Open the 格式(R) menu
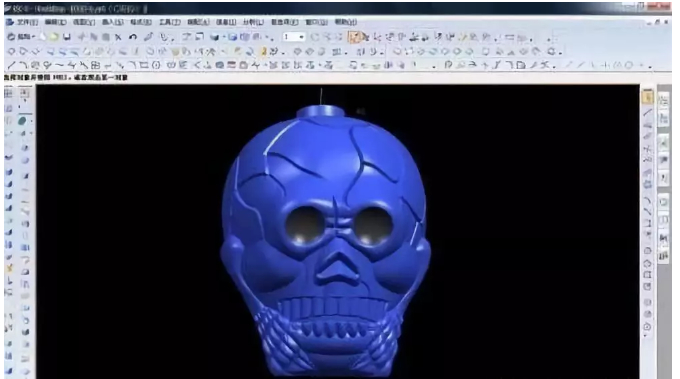The height and width of the screenshot is (379, 680). click(141, 22)
